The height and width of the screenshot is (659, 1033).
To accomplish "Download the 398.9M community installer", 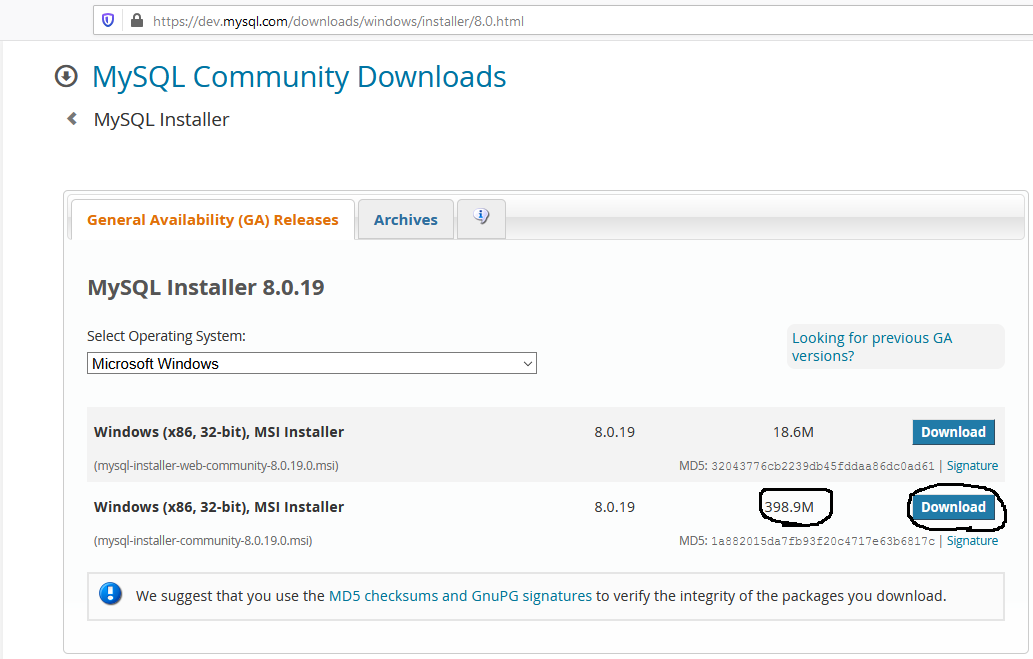I will point(953,507).
